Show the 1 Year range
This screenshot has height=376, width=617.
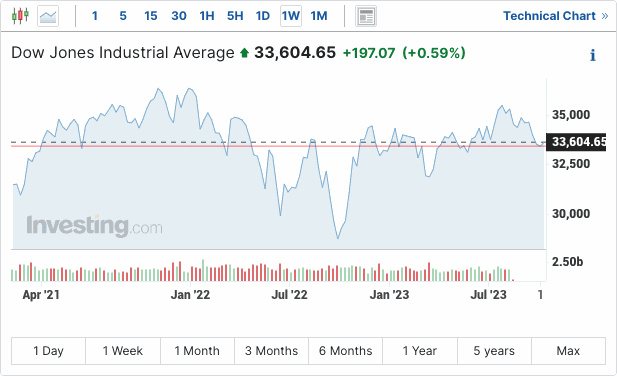420,351
